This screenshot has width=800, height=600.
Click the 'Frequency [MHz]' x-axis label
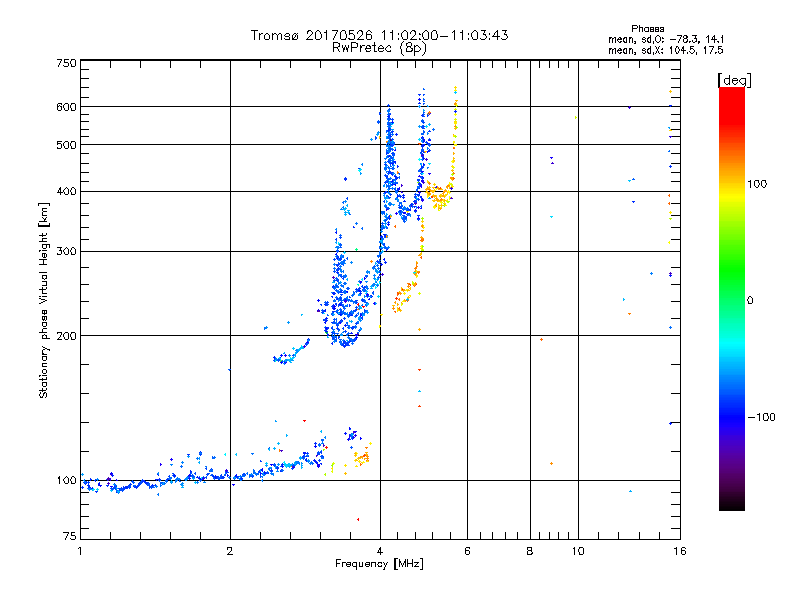(x=379, y=564)
